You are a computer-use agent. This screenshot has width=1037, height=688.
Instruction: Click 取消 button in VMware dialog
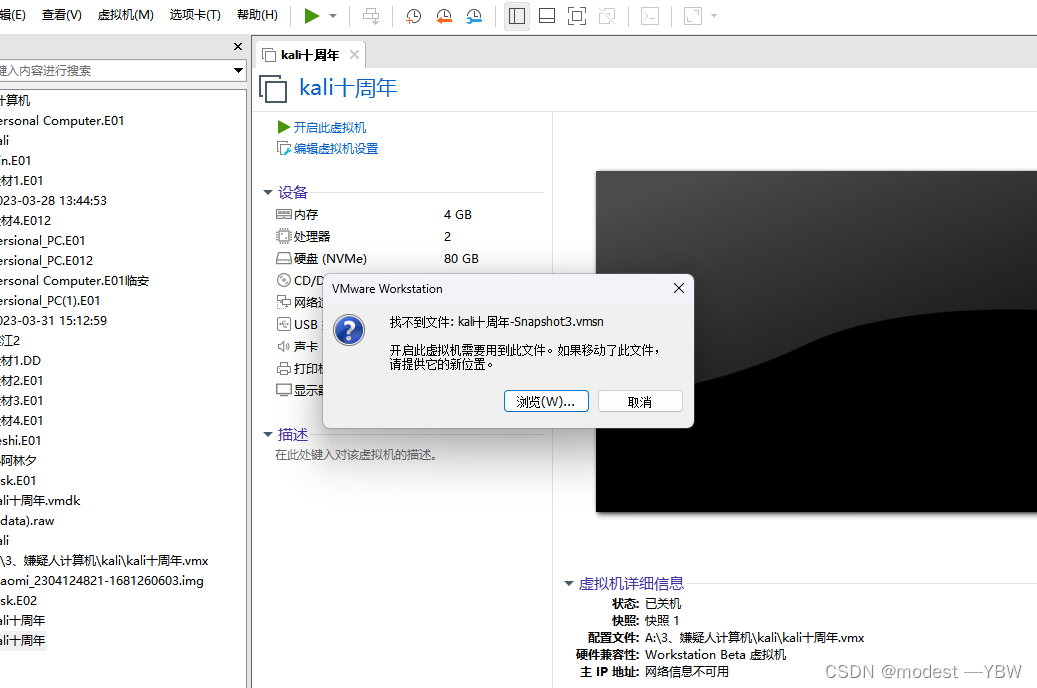pyautogui.click(x=640, y=402)
